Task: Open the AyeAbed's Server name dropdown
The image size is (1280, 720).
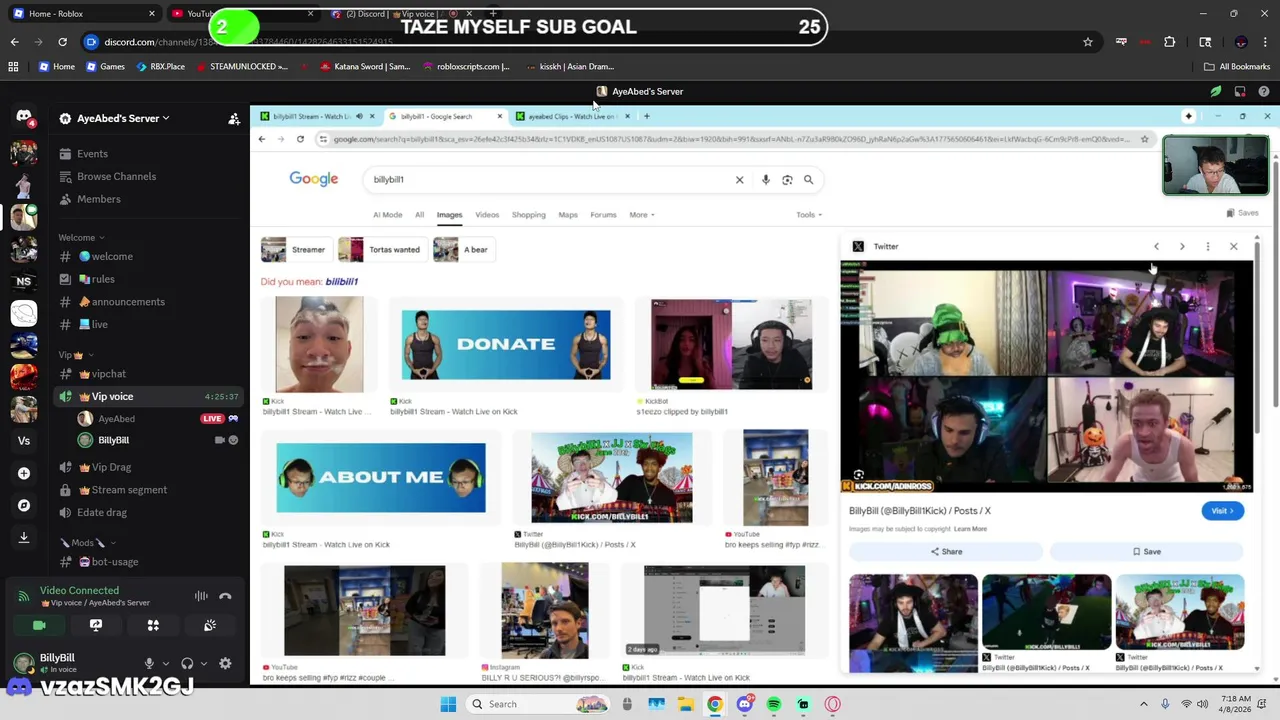Action: tap(123, 118)
